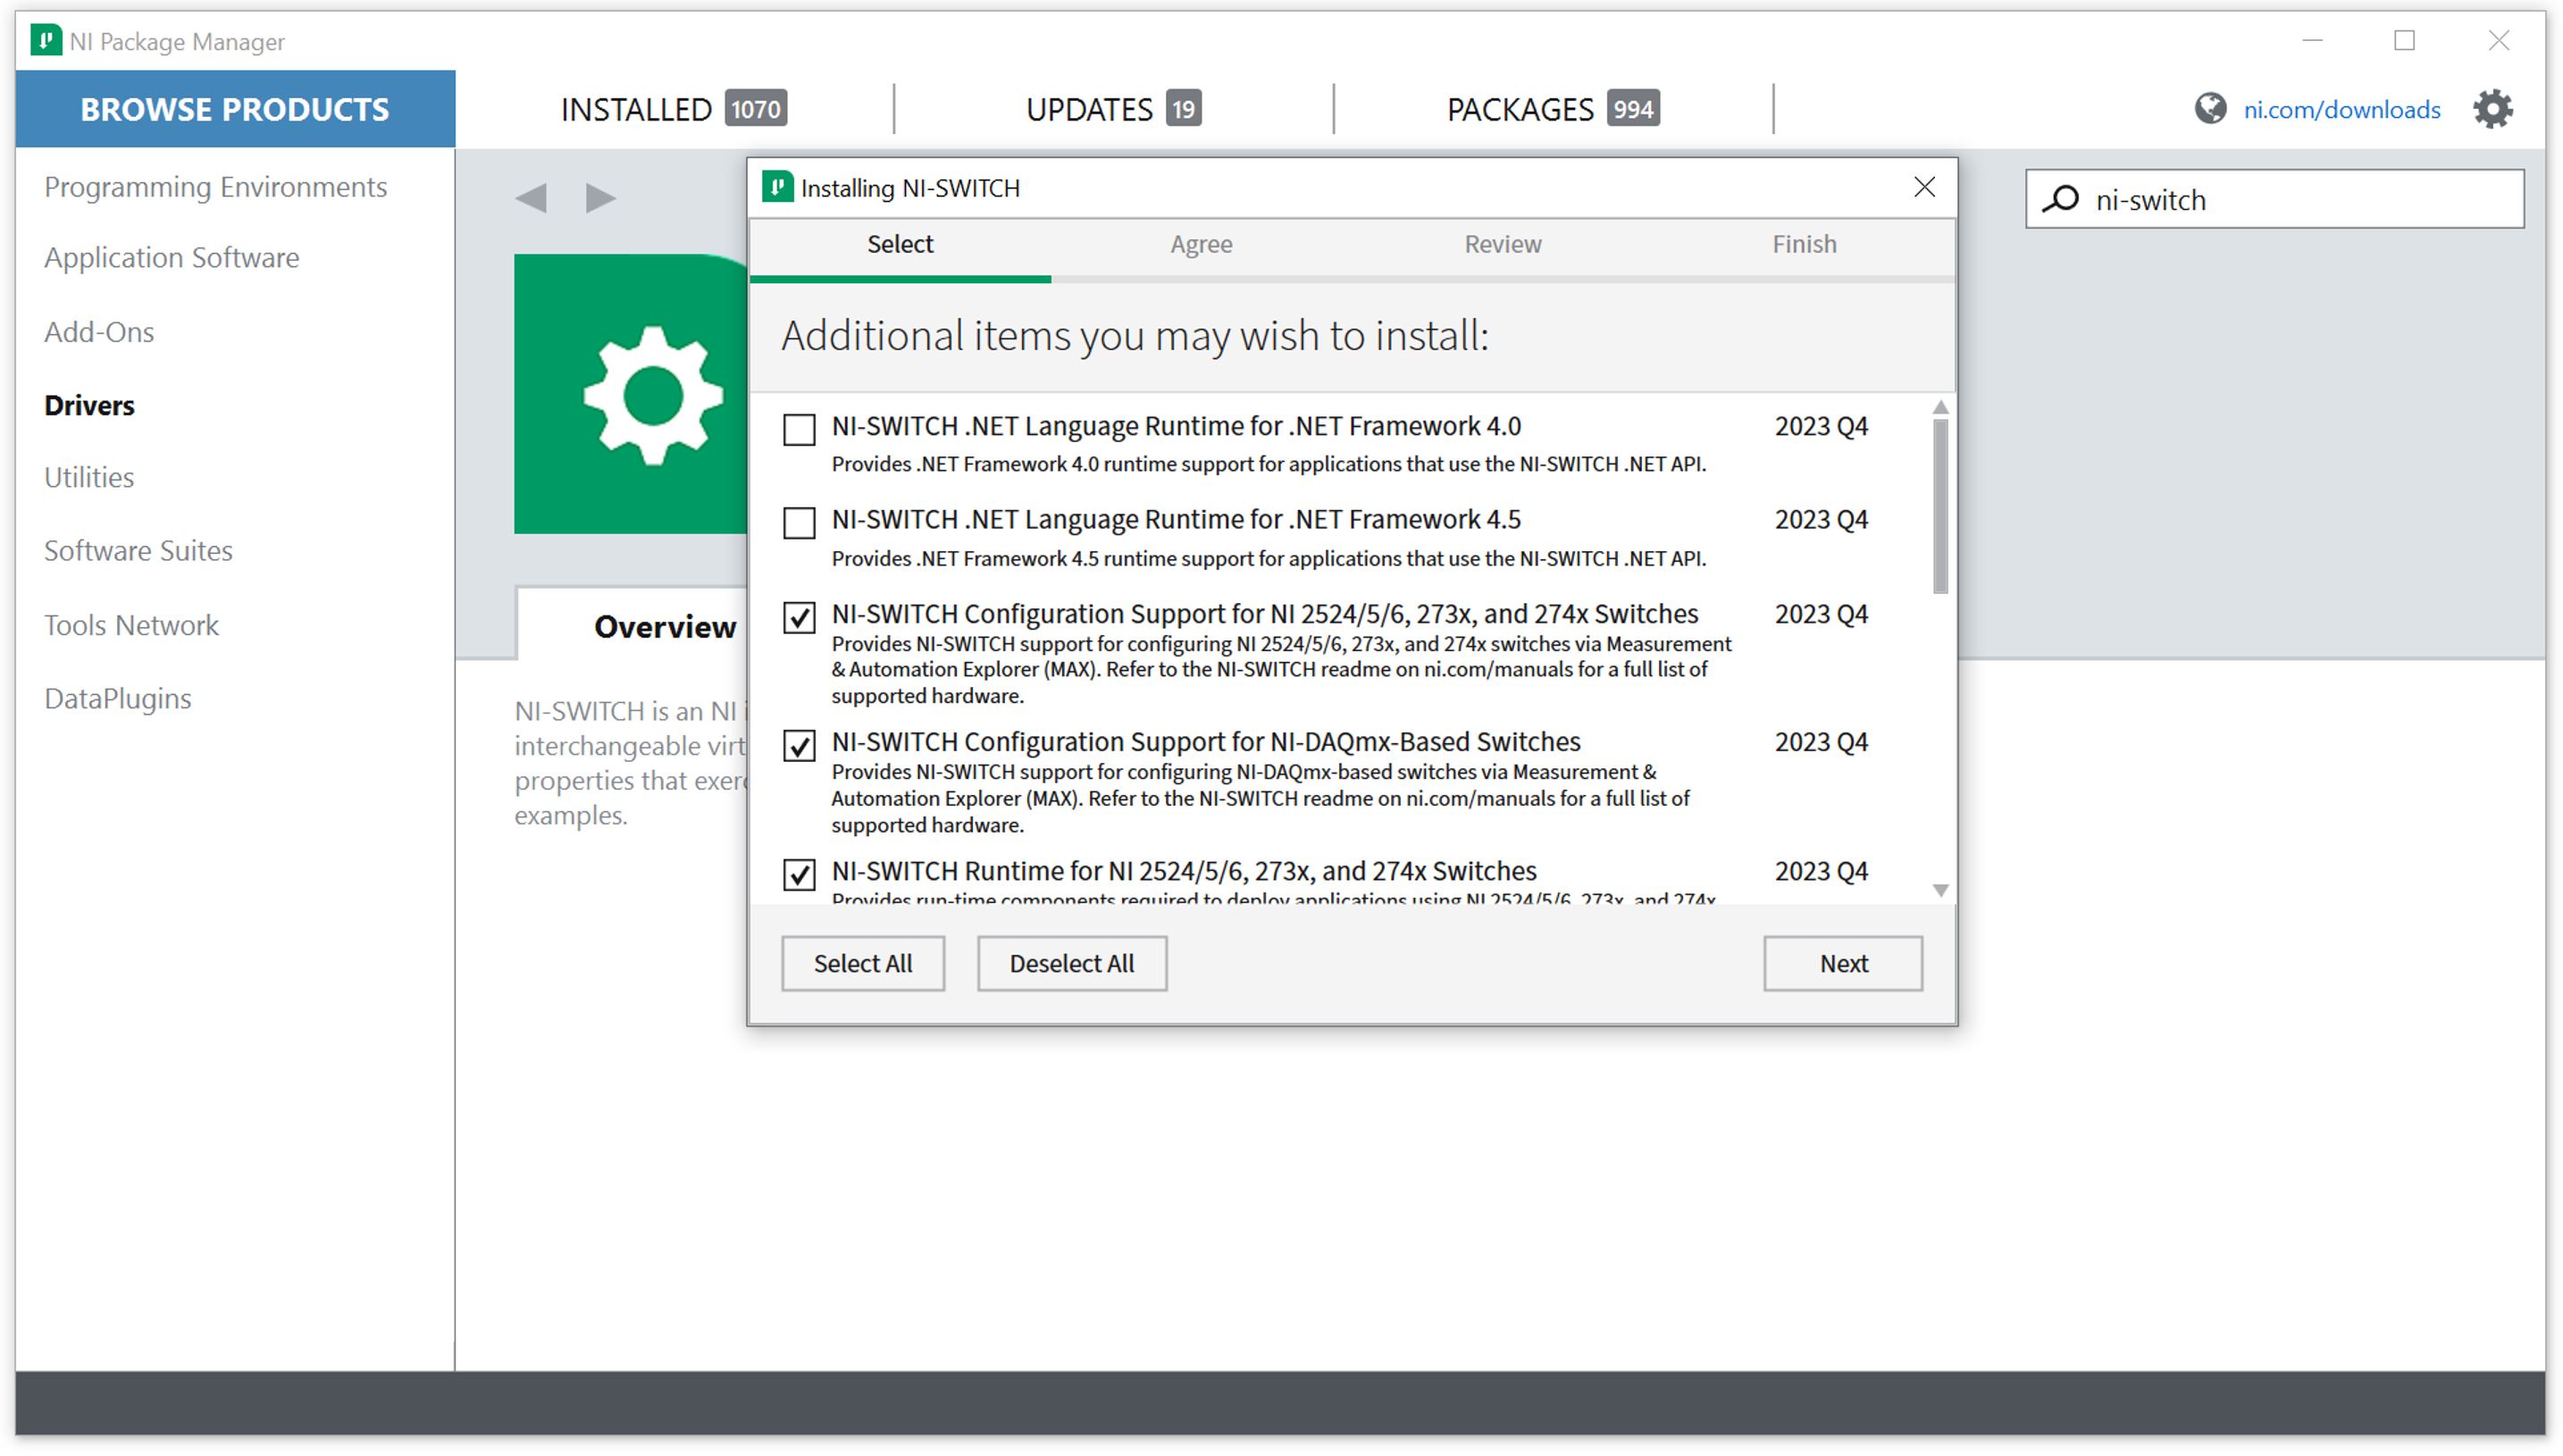Open settings via the gear icon

click(x=2492, y=109)
